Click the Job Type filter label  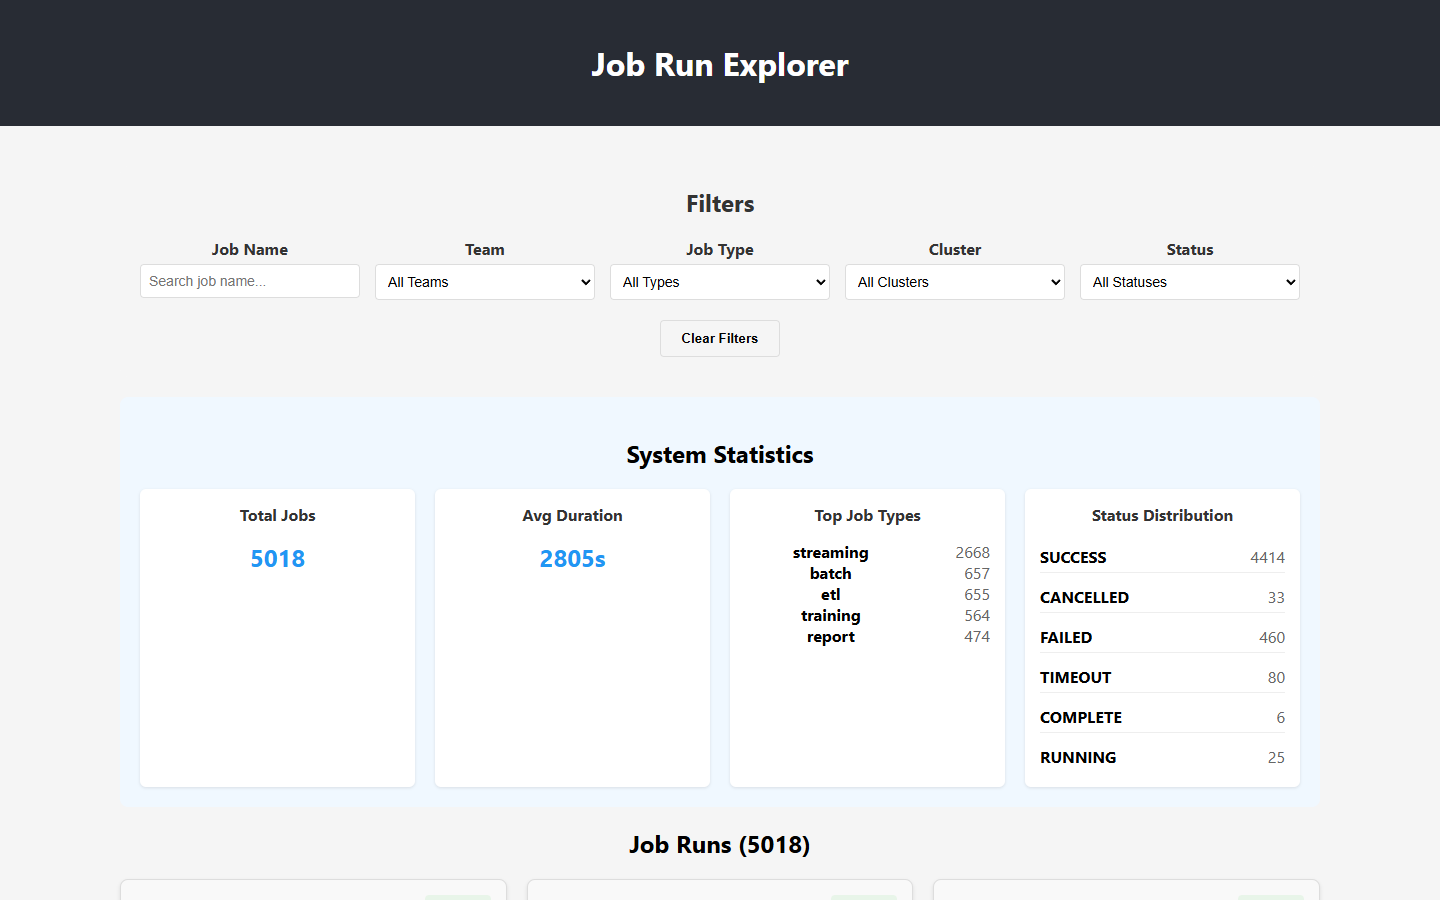[x=720, y=250]
